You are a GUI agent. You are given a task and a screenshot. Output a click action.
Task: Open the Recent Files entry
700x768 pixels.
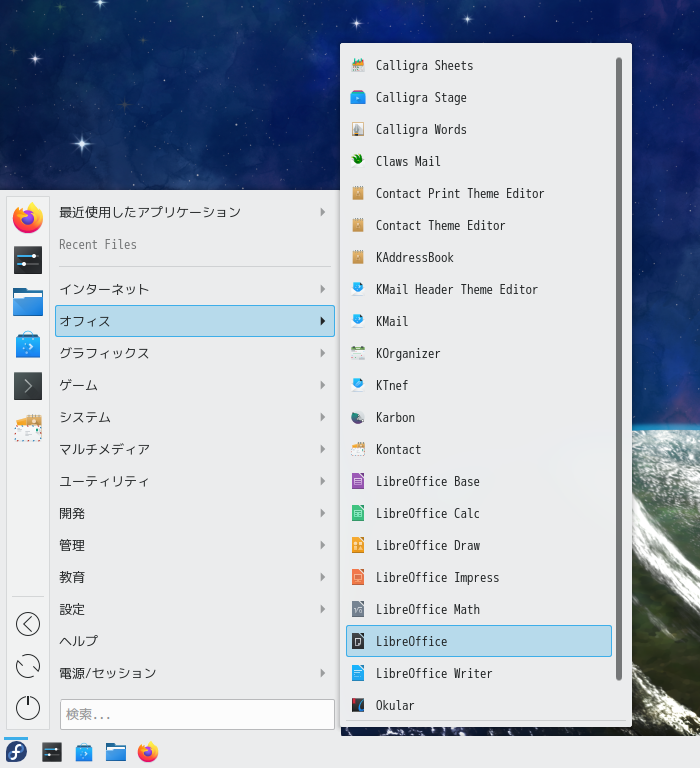pos(195,244)
